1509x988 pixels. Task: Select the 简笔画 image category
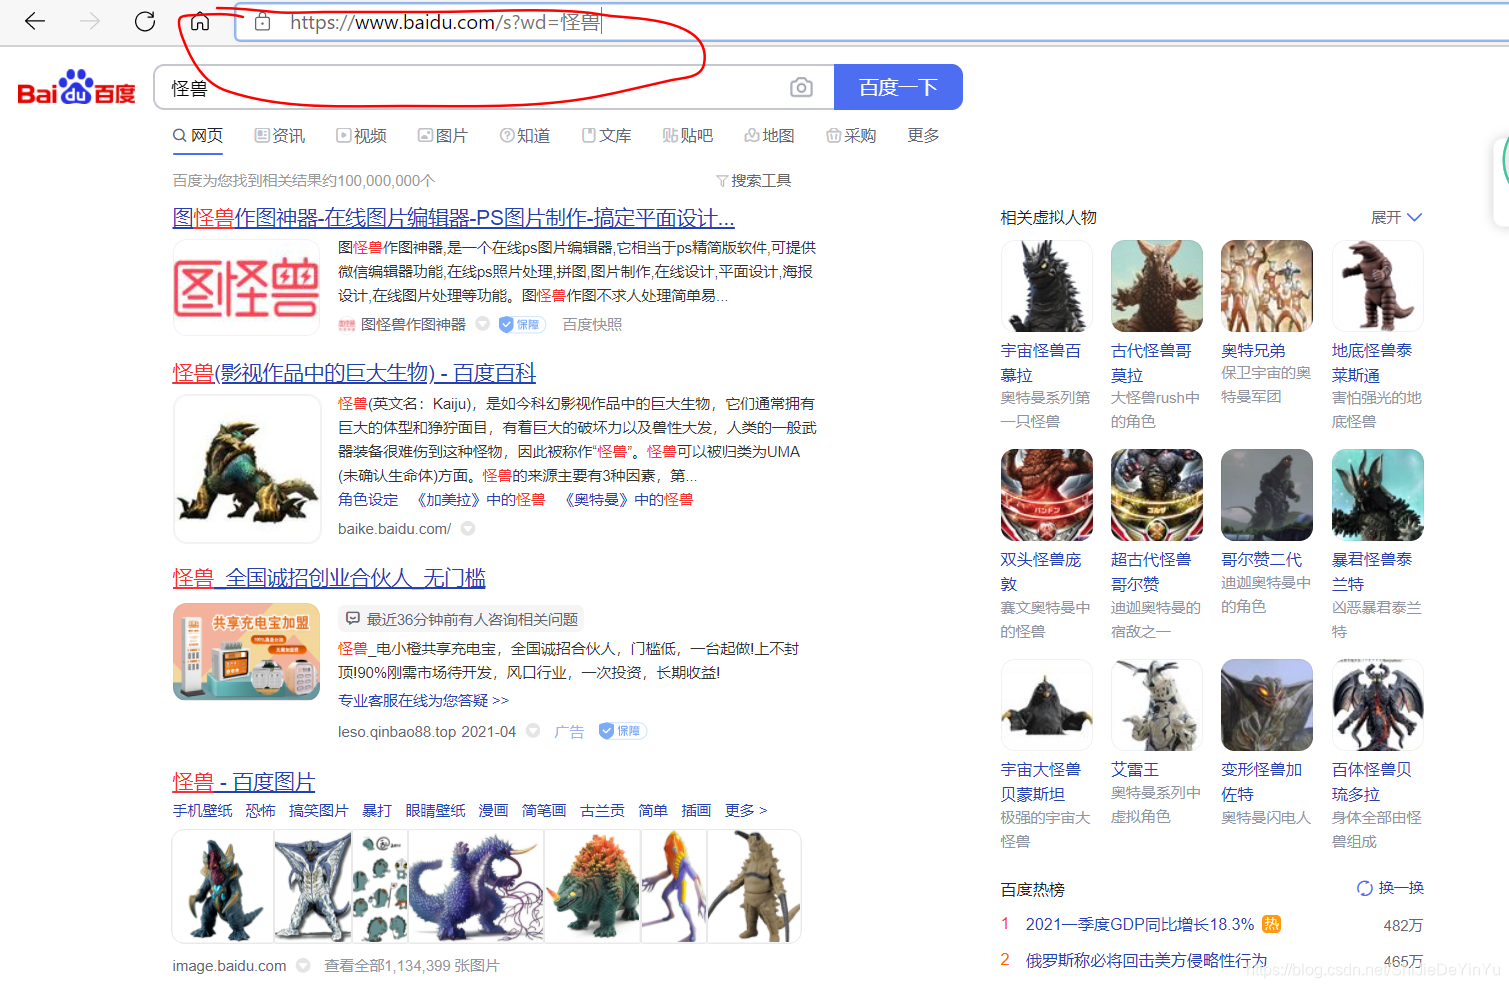[544, 810]
